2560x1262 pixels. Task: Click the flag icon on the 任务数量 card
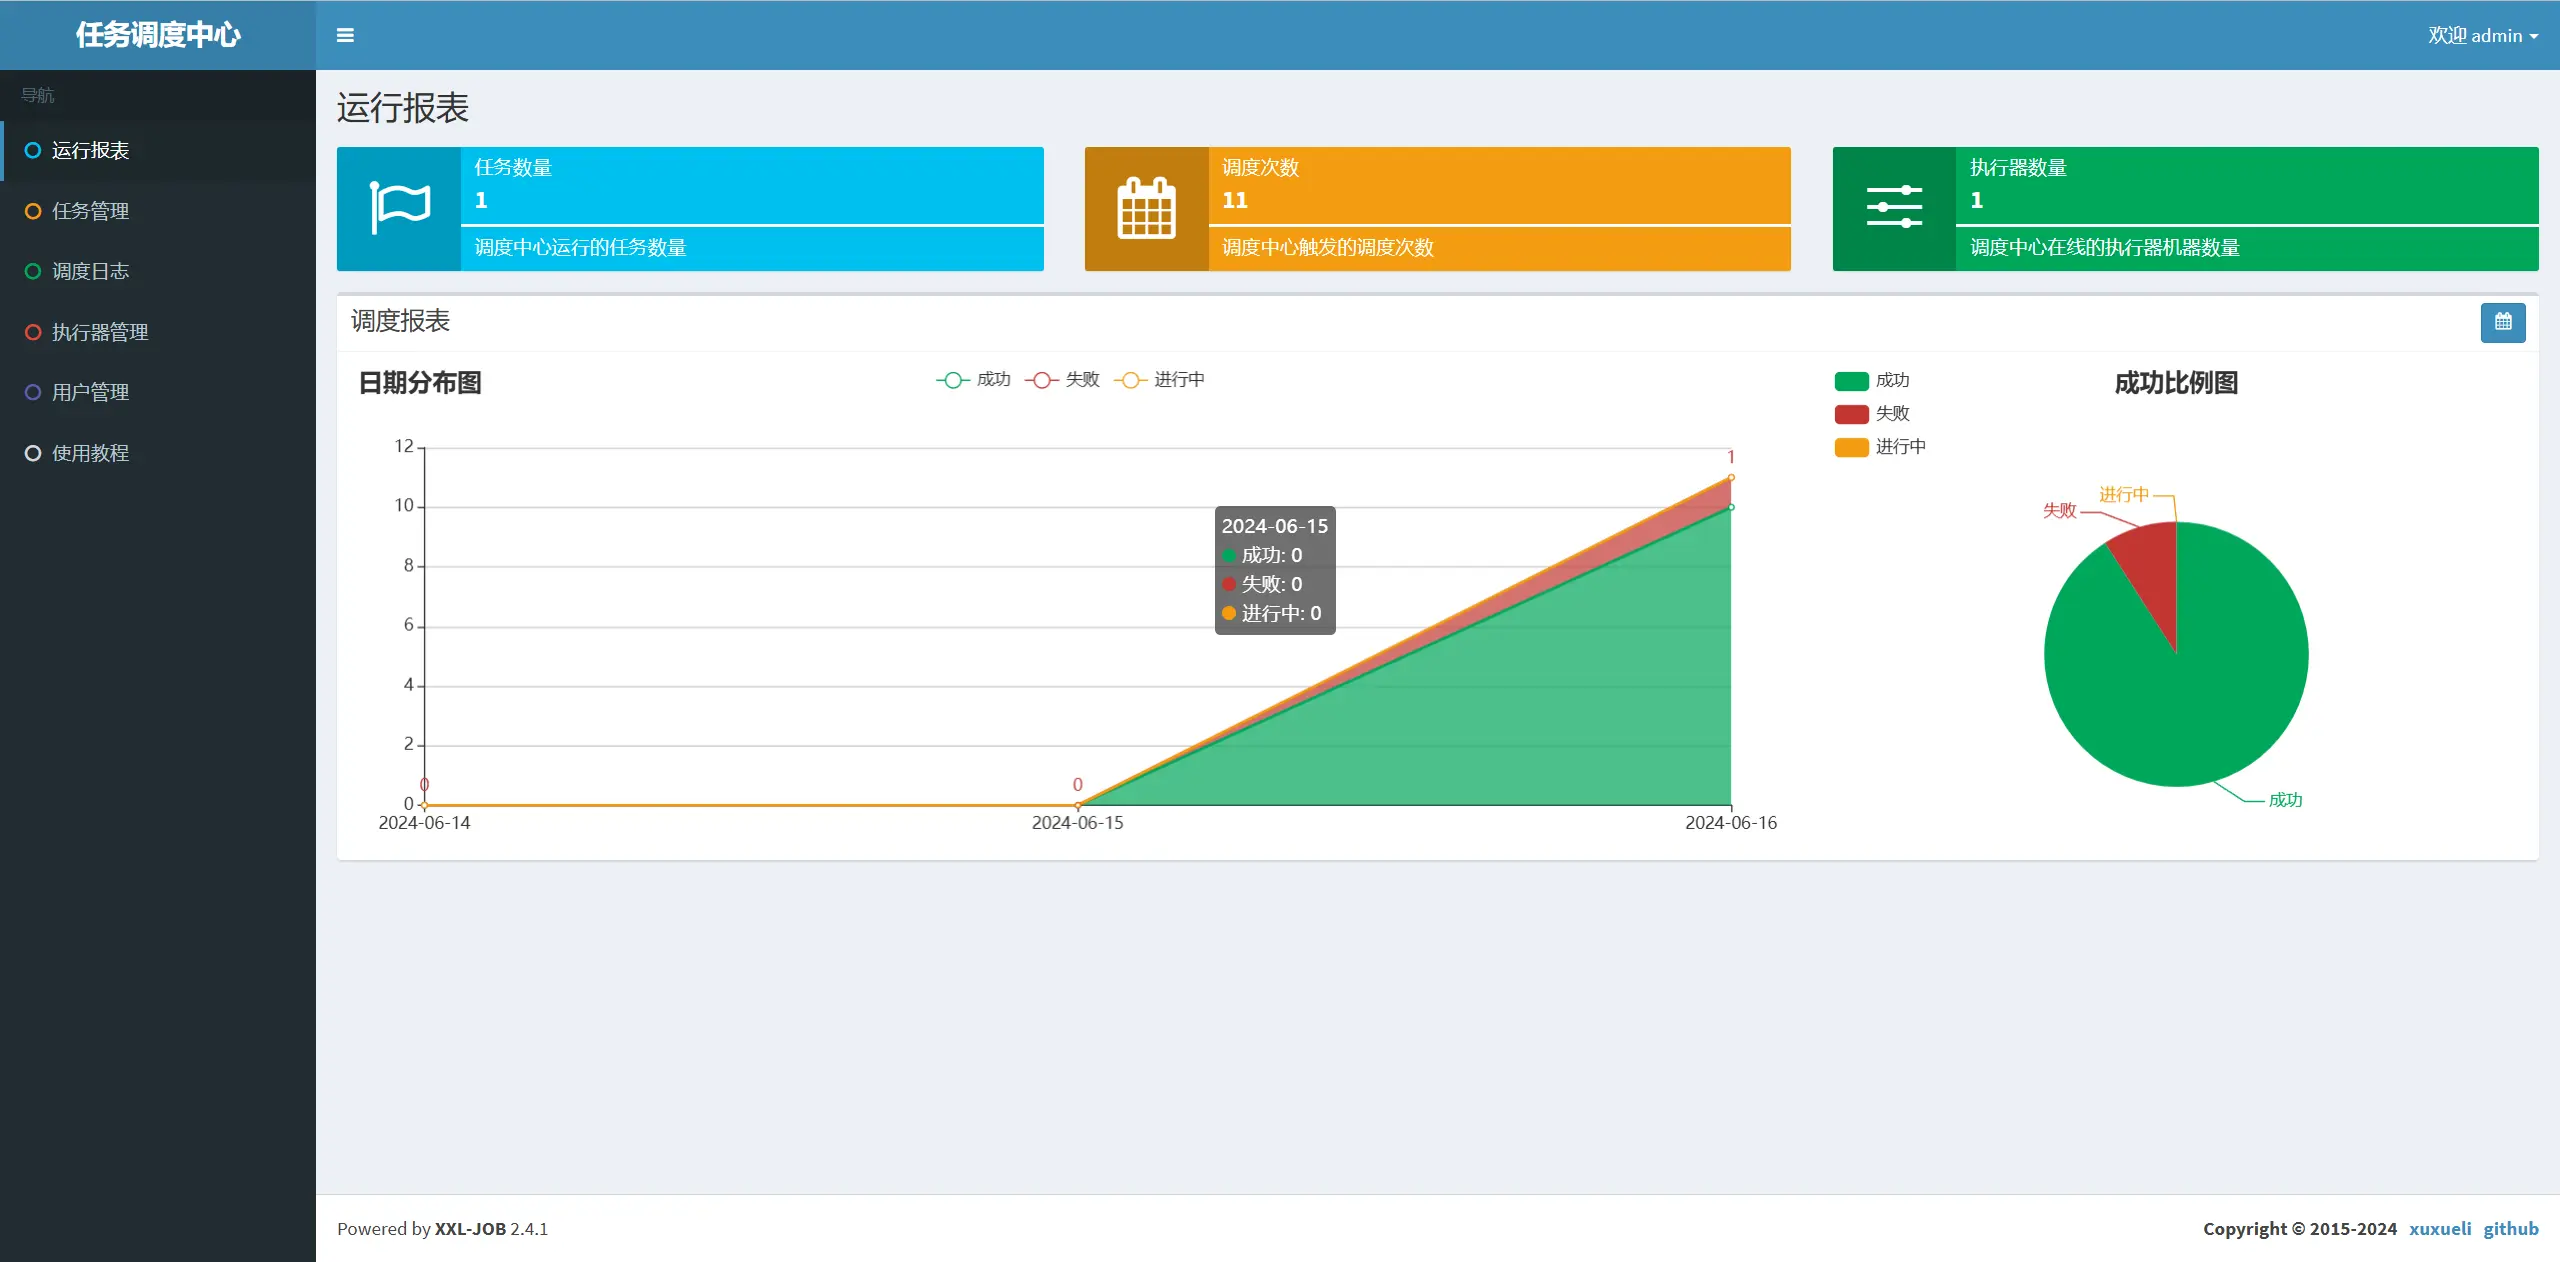[x=399, y=208]
